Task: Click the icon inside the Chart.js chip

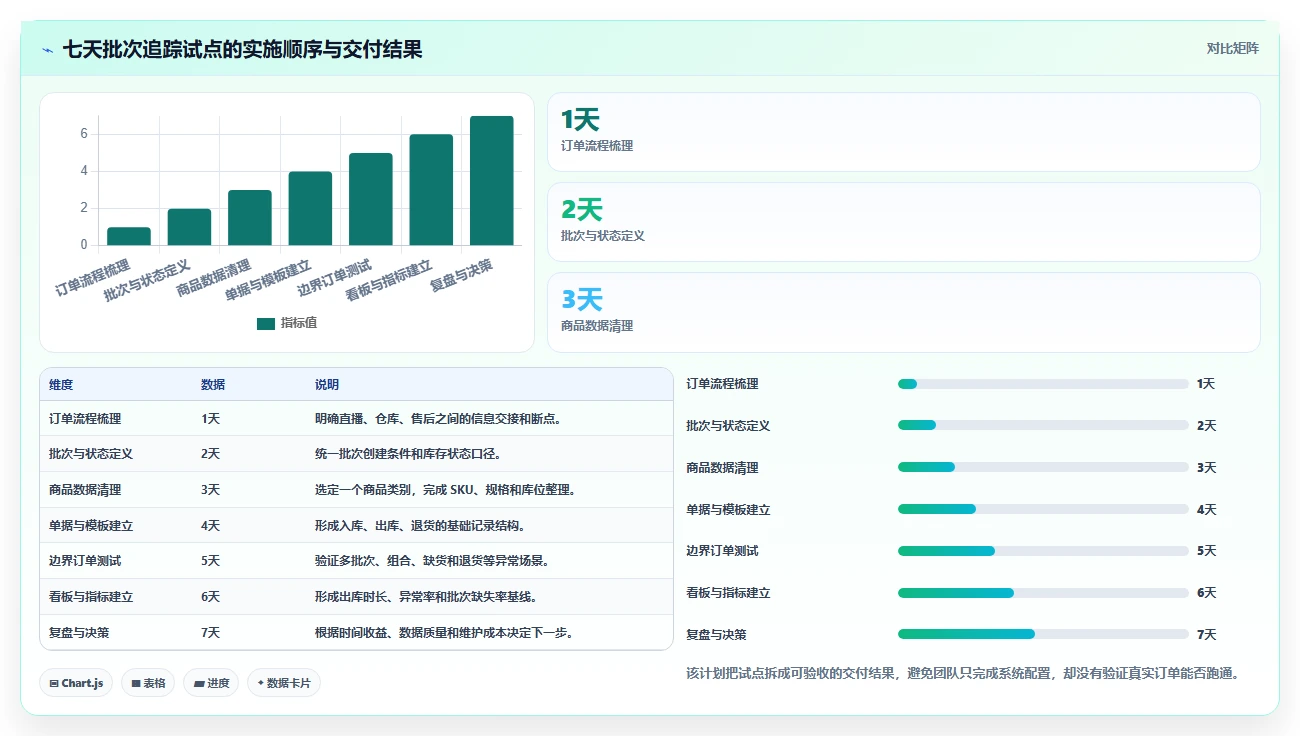Action: point(54,684)
